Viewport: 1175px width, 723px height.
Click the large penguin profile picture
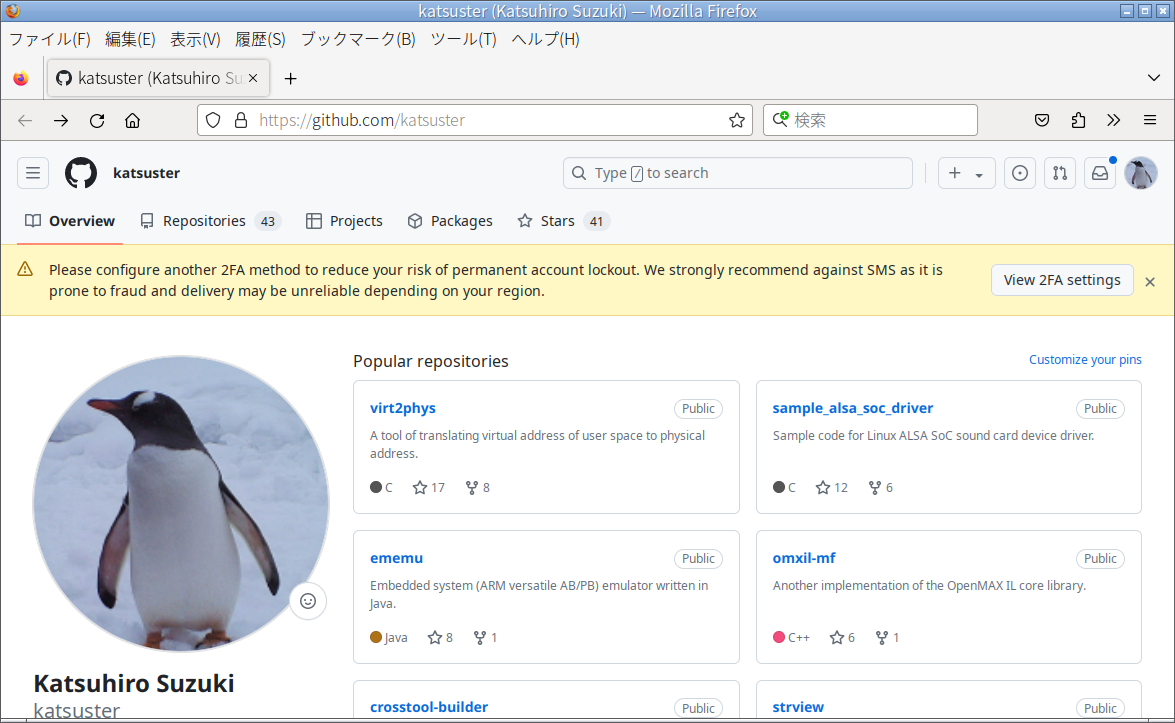(x=181, y=503)
